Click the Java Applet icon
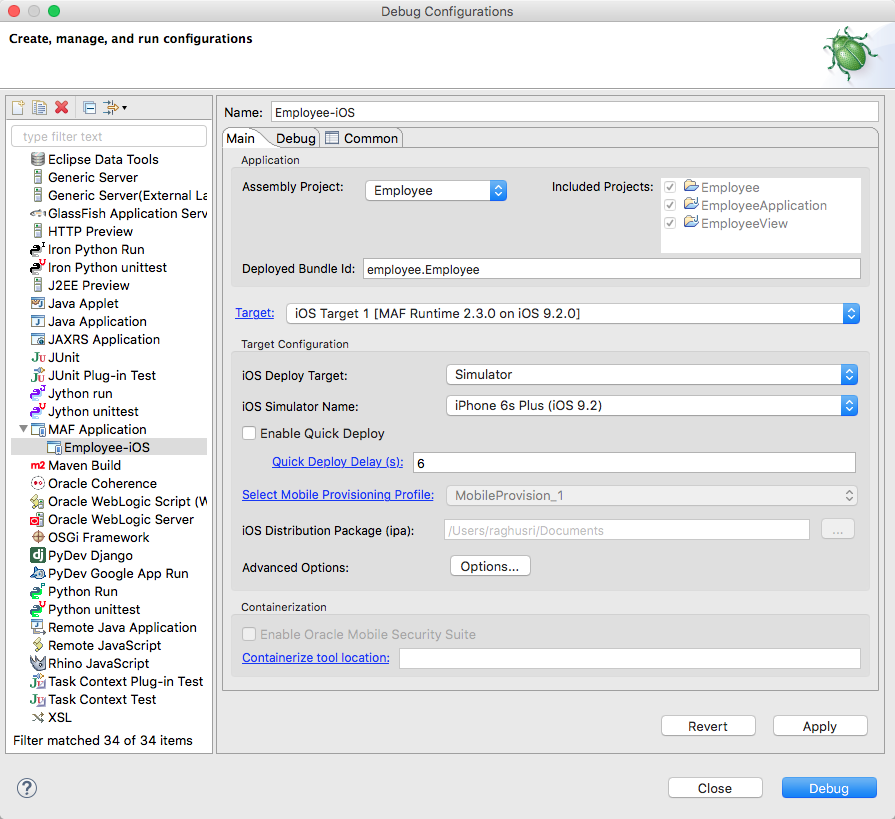This screenshot has height=819, width=895. pyautogui.click(x=38, y=303)
